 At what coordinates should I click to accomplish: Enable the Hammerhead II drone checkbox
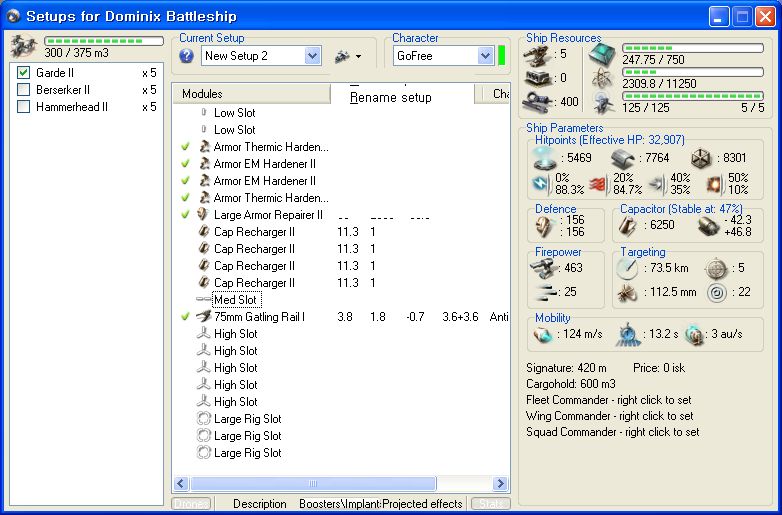point(24,107)
